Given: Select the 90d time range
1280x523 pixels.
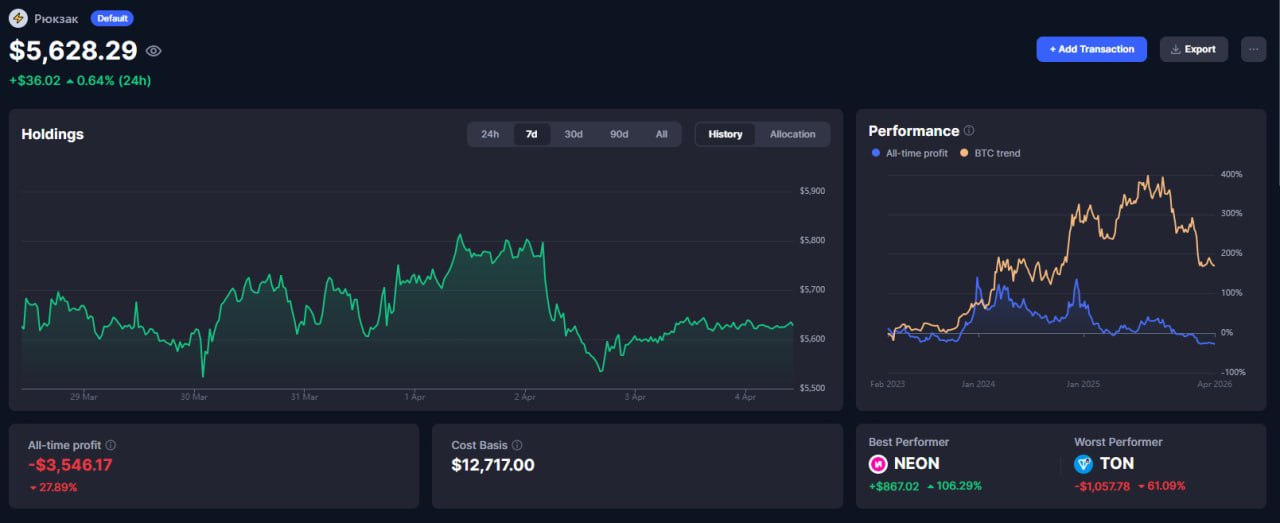Looking at the screenshot, I should [x=619, y=134].
